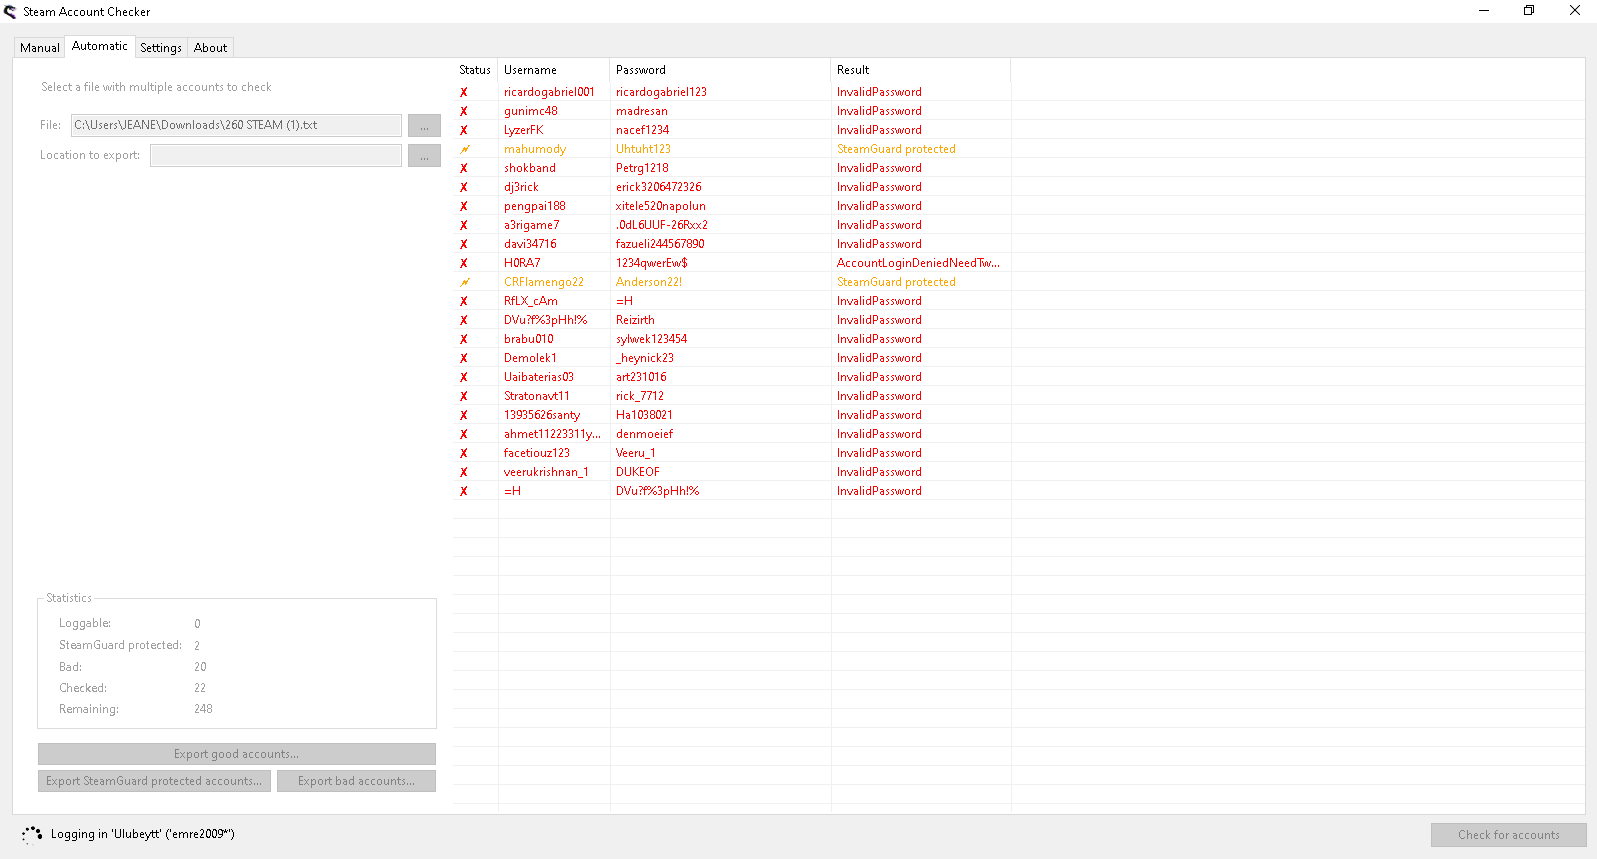Select the Automatic tab
The width and height of the screenshot is (1597, 859).
pyautogui.click(x=100, y=46)
